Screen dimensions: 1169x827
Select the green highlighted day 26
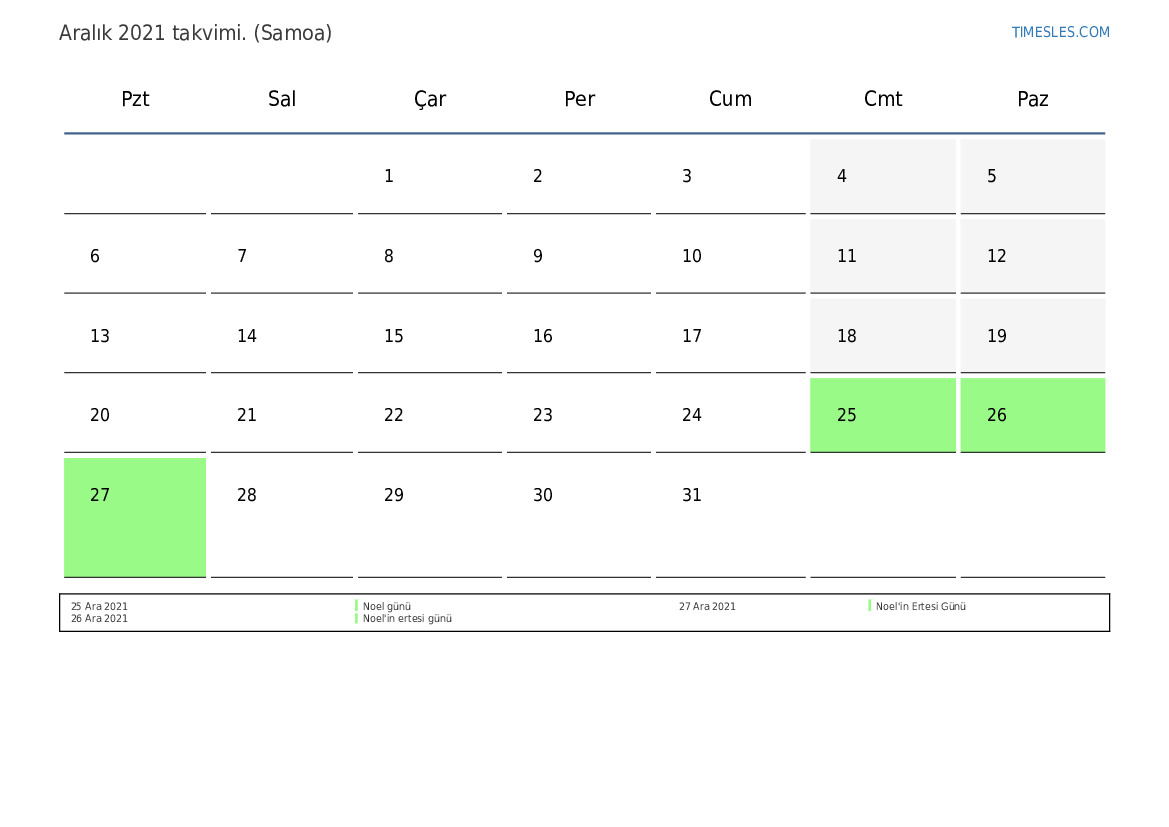pos(1032,415)
